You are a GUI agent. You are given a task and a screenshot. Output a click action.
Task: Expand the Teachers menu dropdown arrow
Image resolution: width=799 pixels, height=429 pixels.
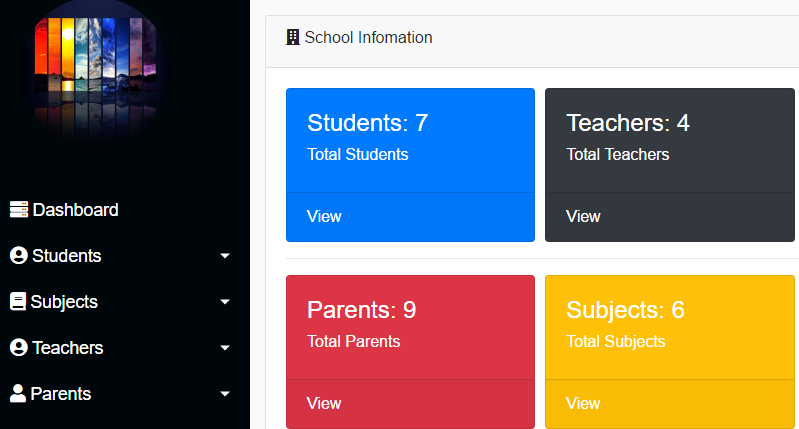click(x=225, y=348)
